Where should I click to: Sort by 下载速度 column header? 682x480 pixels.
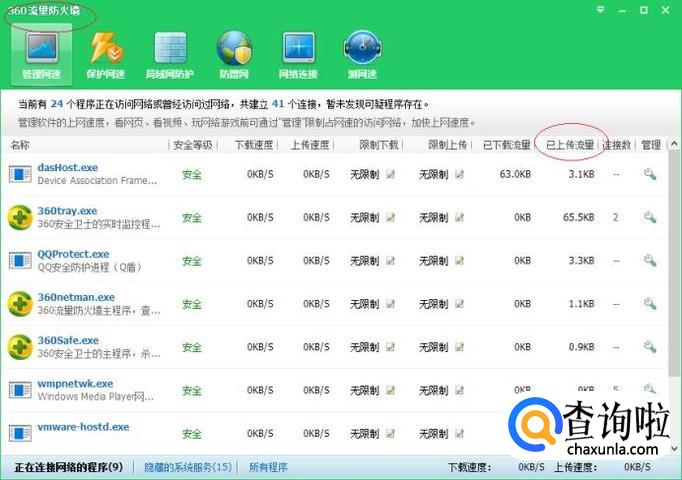point(254,145)
